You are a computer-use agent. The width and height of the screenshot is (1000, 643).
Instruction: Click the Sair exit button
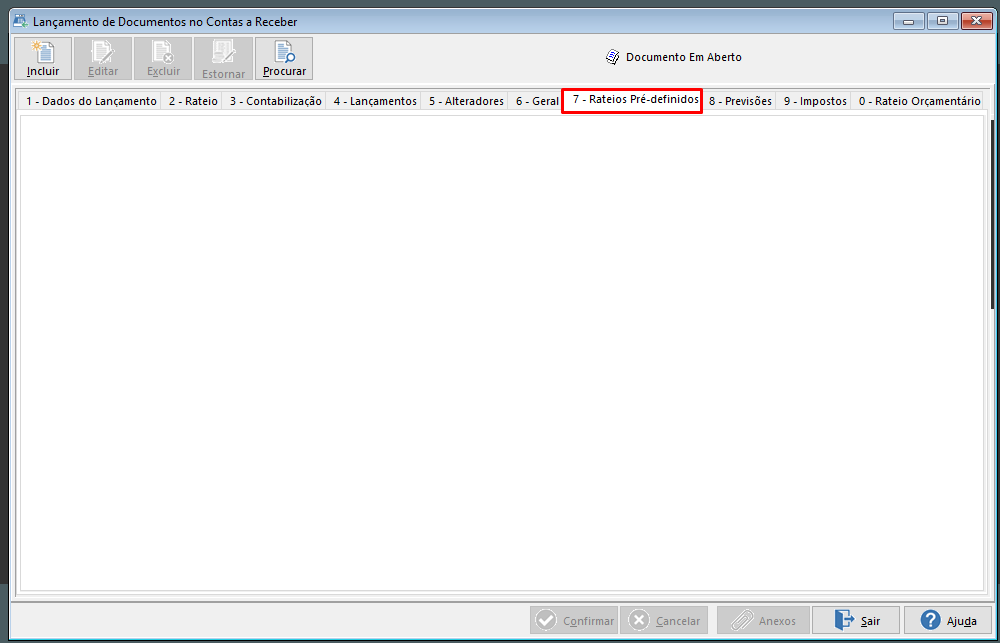point(856,621)
